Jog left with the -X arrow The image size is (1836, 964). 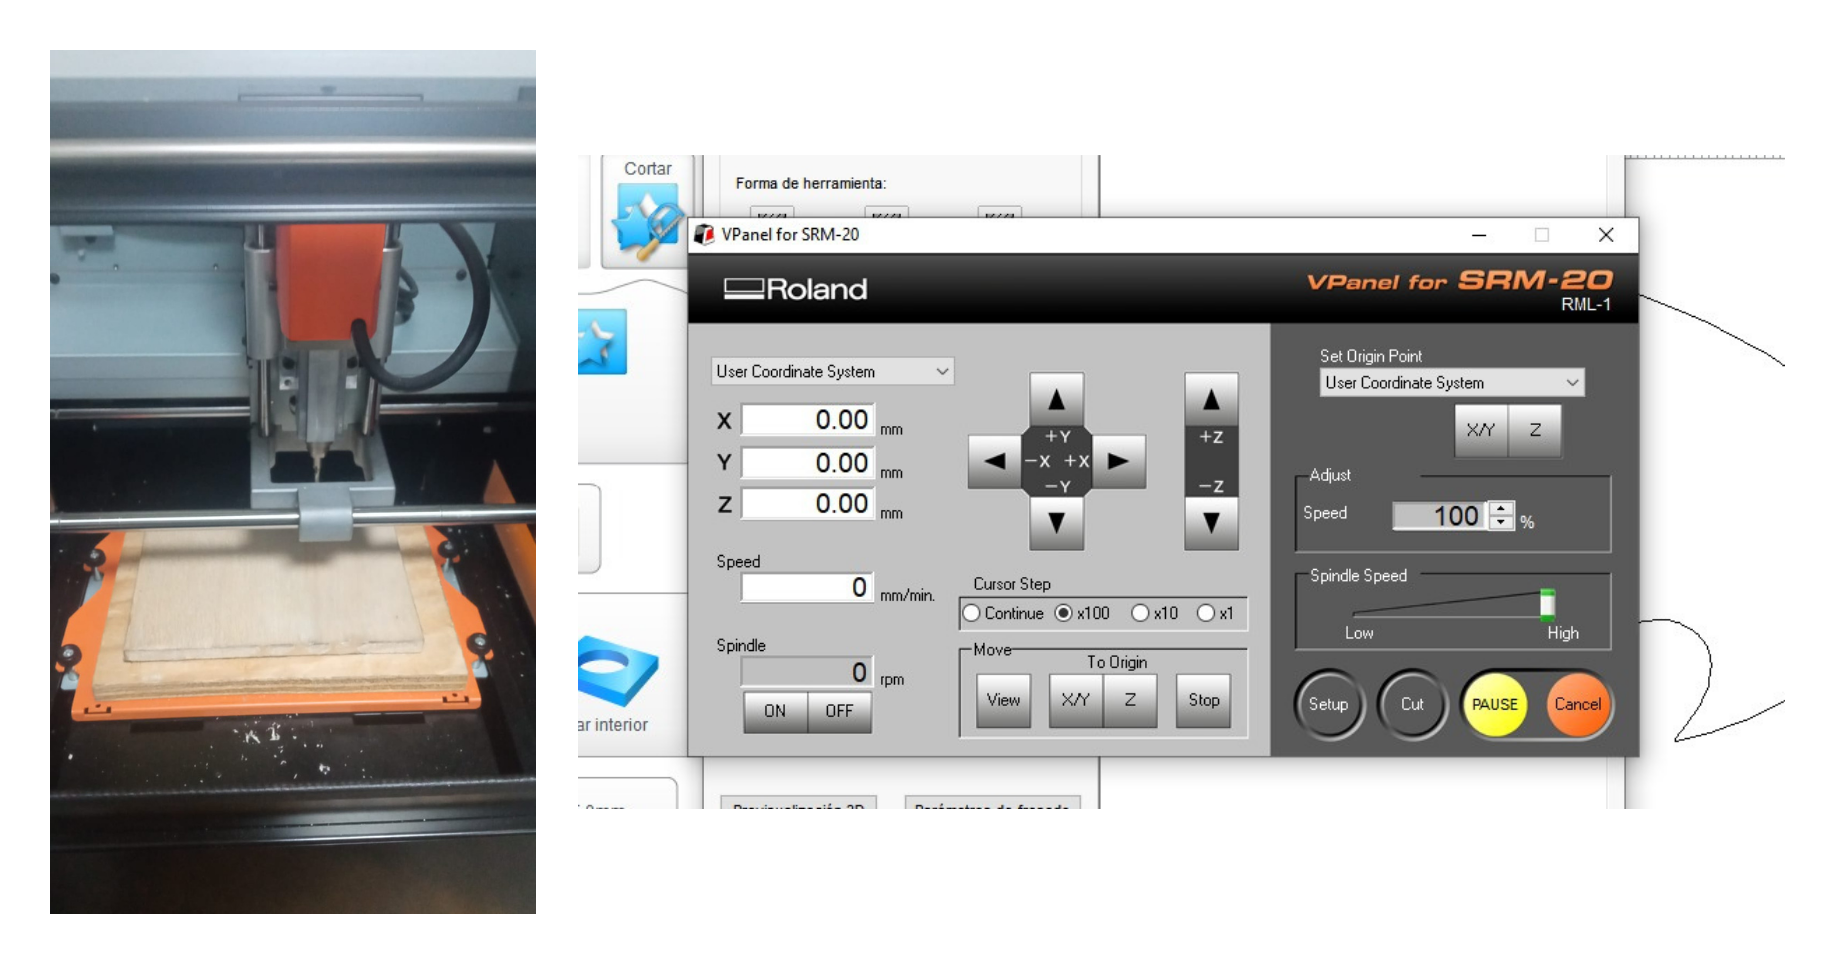tap(993, 461)
